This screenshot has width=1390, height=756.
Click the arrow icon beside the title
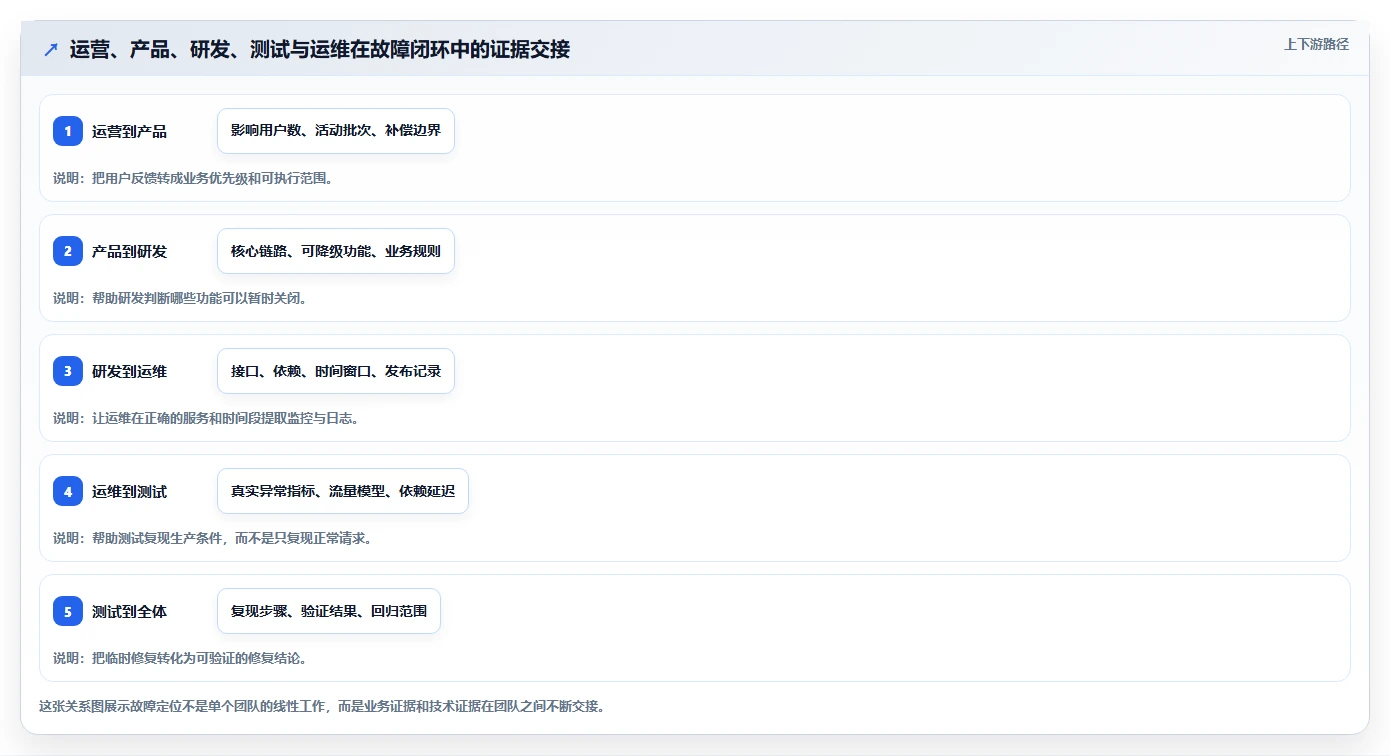51,49
